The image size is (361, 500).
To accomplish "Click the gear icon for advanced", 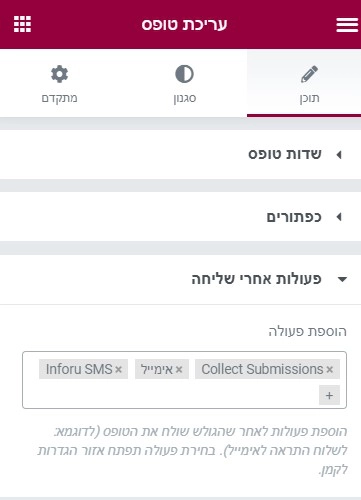I will (x=59, y=74).
